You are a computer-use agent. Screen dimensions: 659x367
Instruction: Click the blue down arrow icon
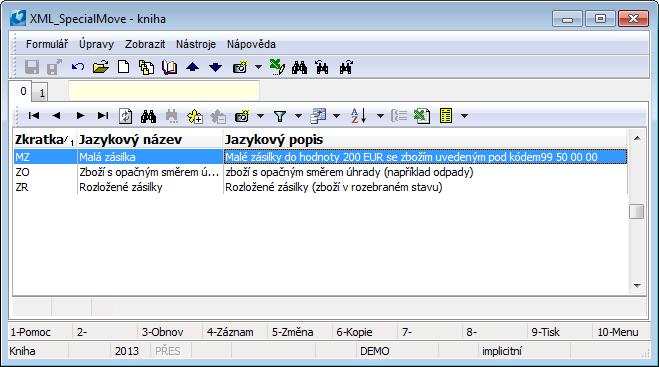pos(216,67)
